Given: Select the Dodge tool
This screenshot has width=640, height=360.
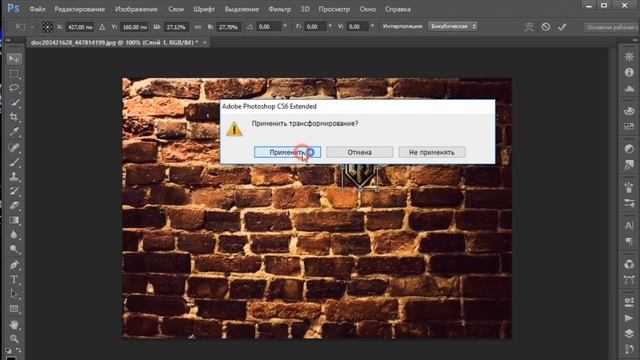Looking at the screenshot, I should coord(14,249).
